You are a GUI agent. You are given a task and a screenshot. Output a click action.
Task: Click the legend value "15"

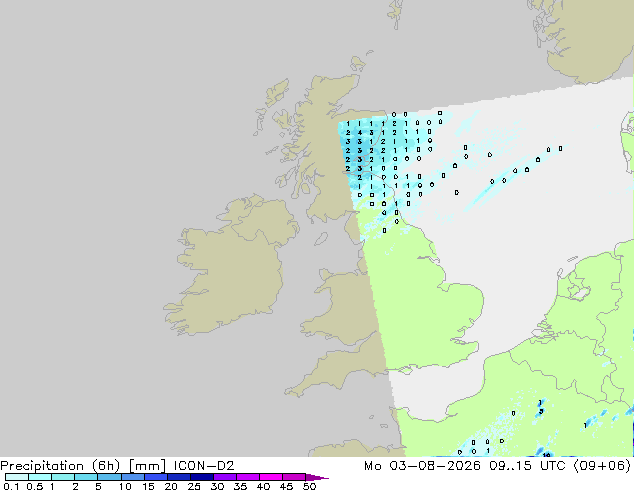click(148, 486)
